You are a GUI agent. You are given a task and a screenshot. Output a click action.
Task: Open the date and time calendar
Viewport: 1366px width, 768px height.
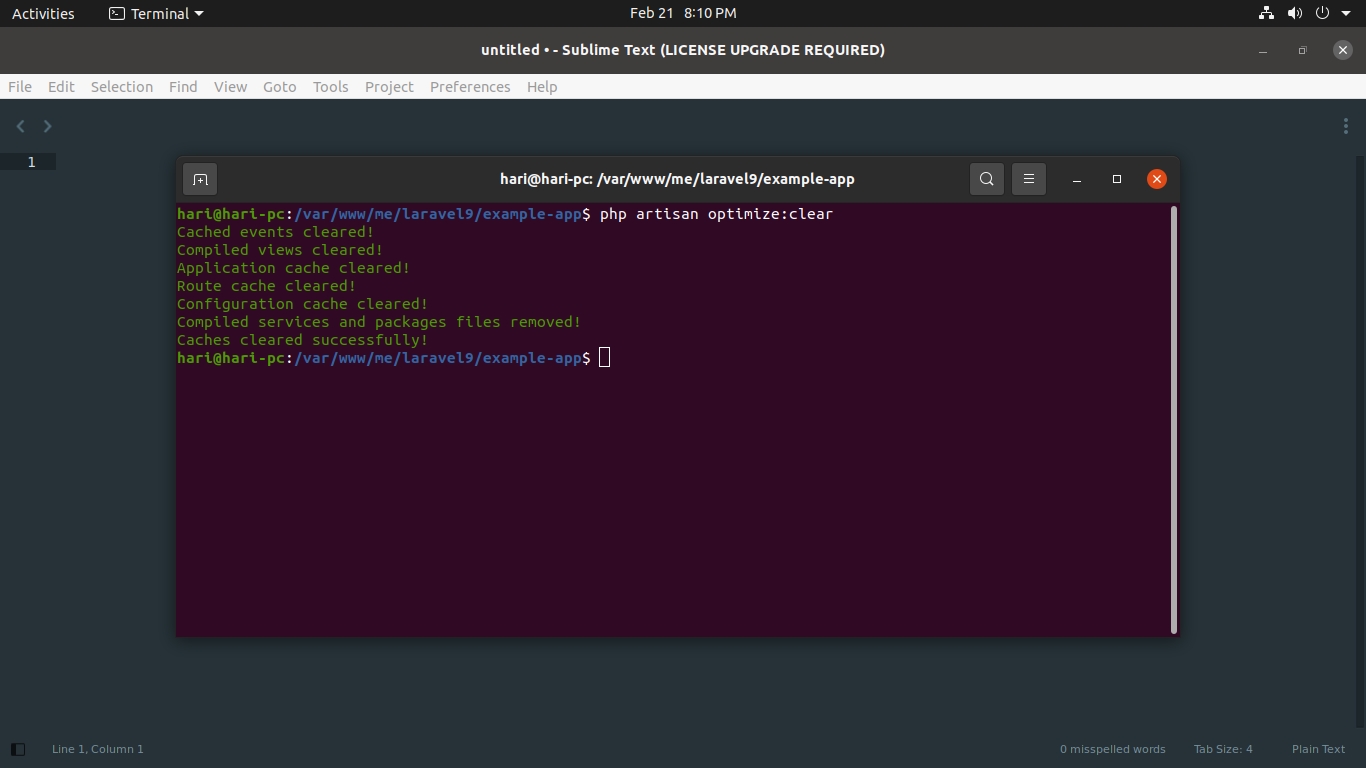click(683, 13)
